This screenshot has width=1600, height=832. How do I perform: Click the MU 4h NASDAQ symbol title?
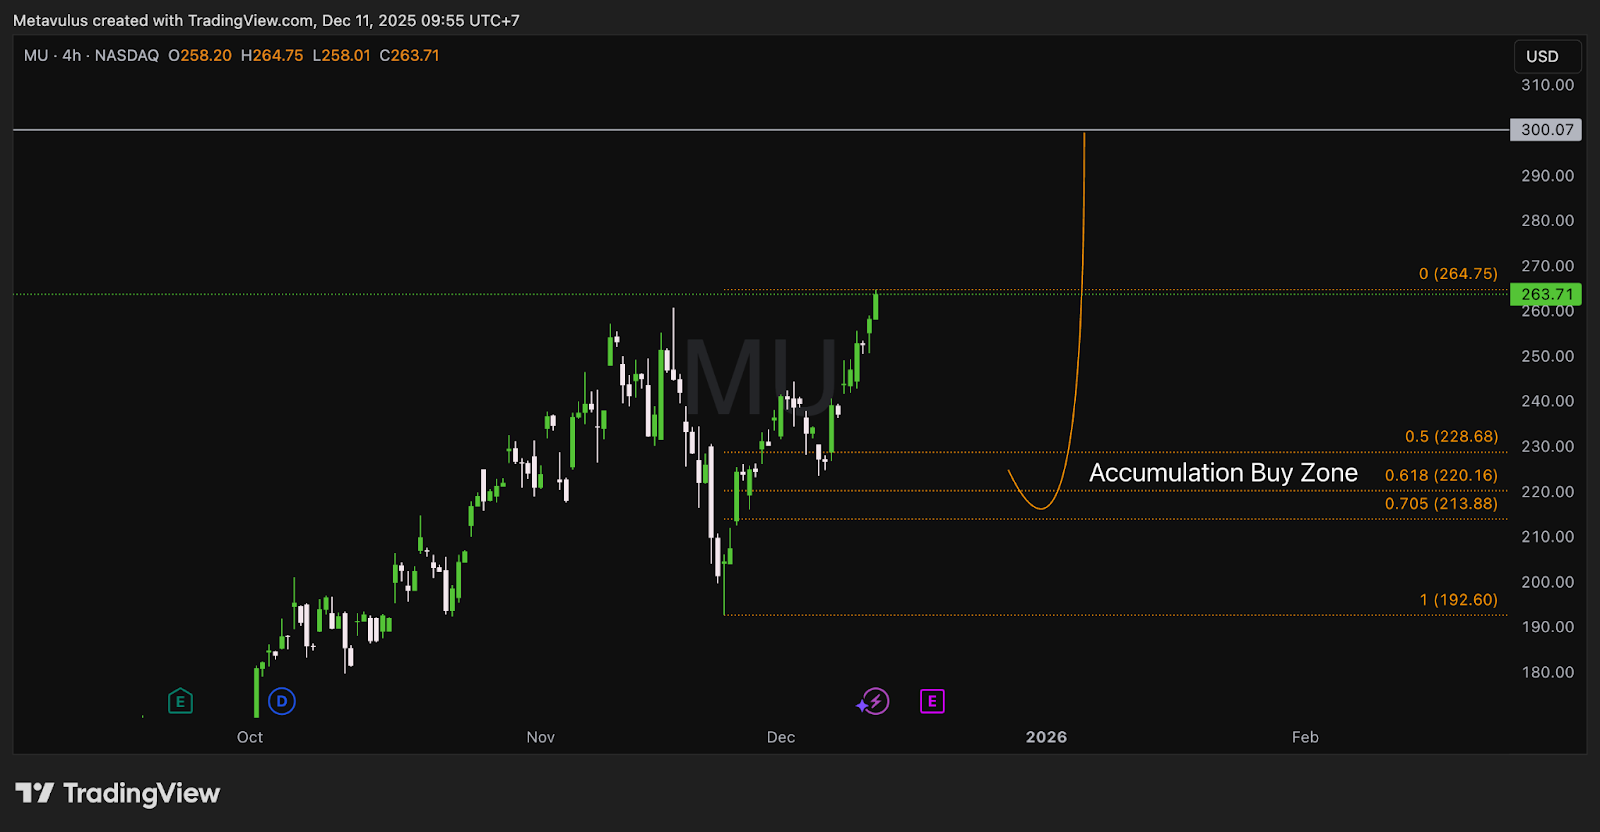click(x=91, y=56)
